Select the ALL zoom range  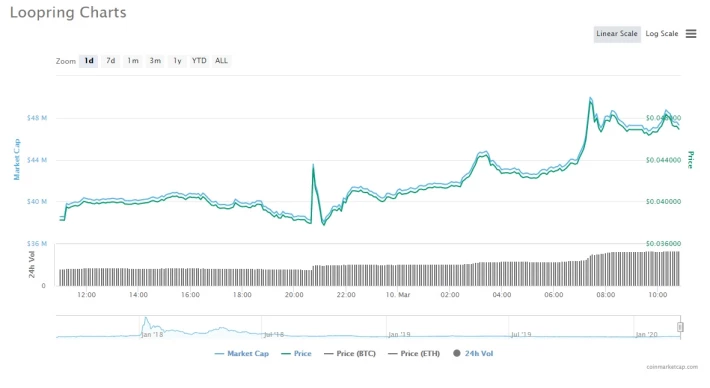(221, 61)
